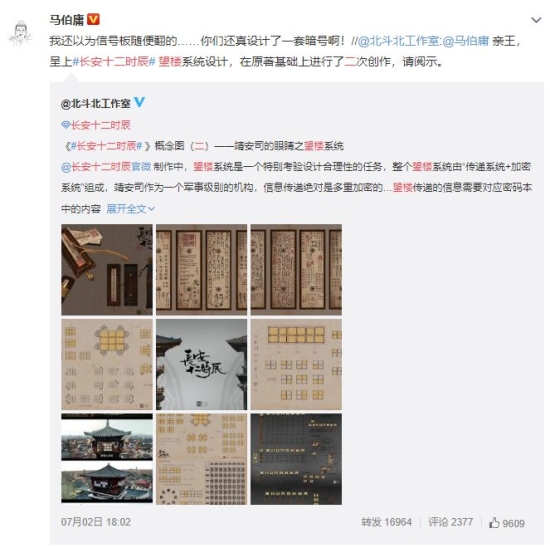Open 马伯庸's profile avatar
Image resolution: width=550 pixels, height=548 pixels.
pos(20,33)
